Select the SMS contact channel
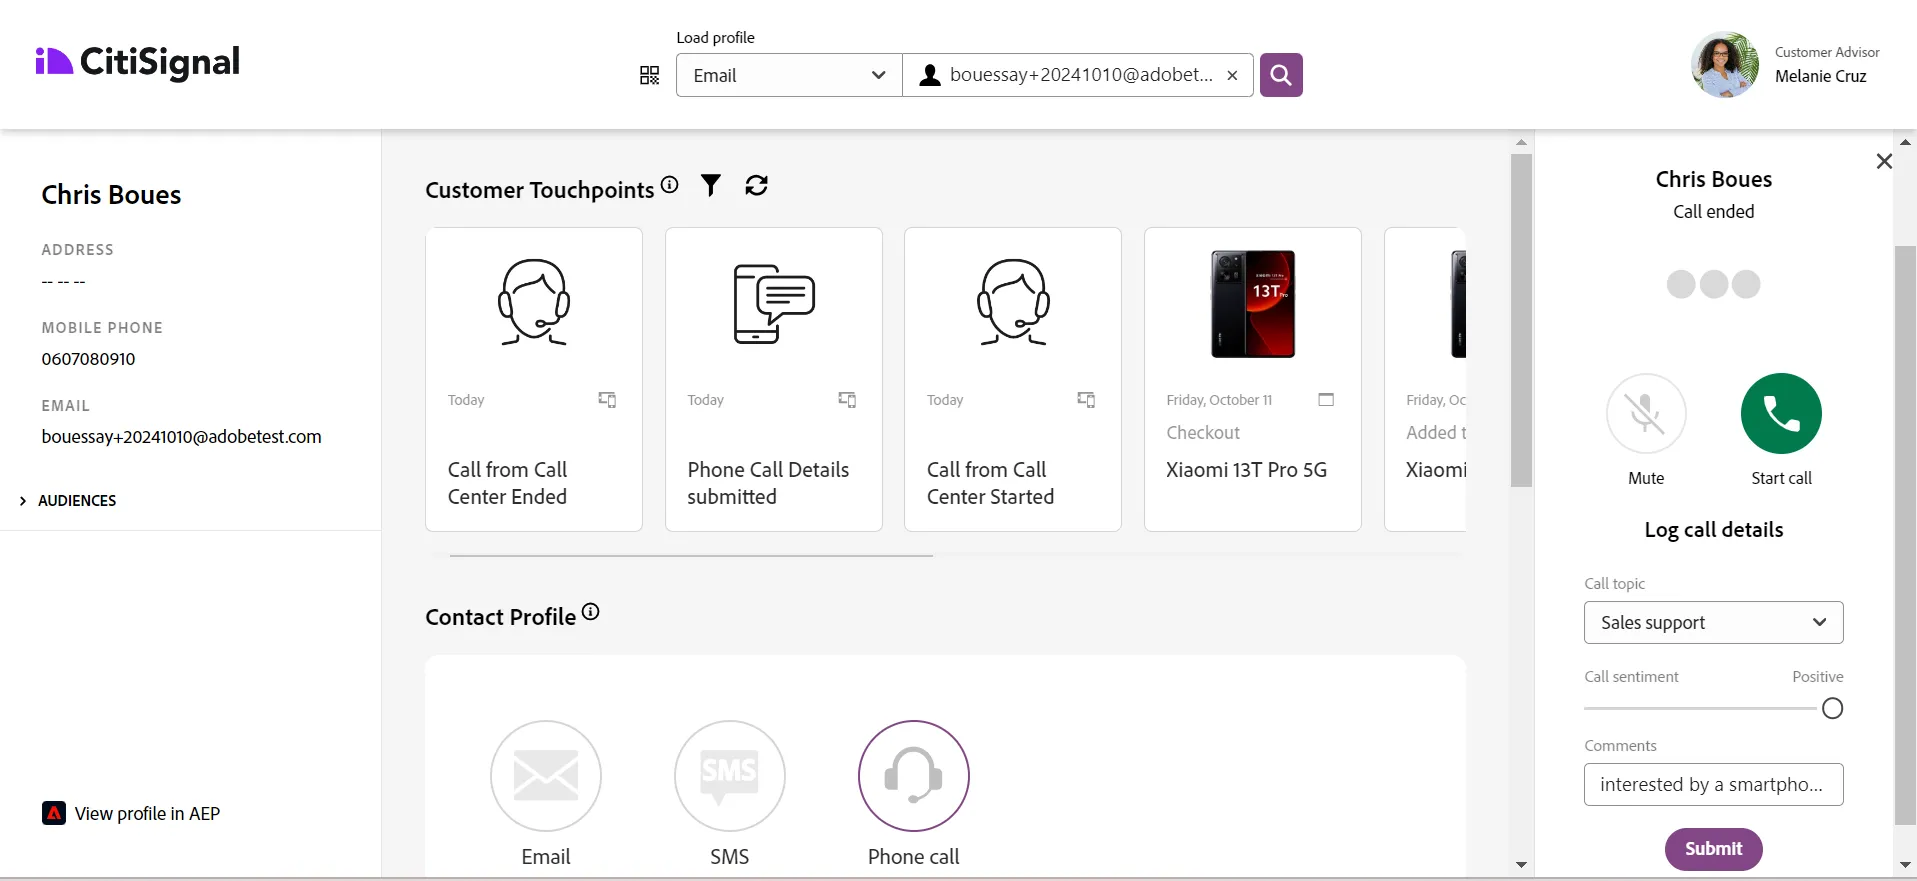The image size is (1917, 881). point(730,776)
